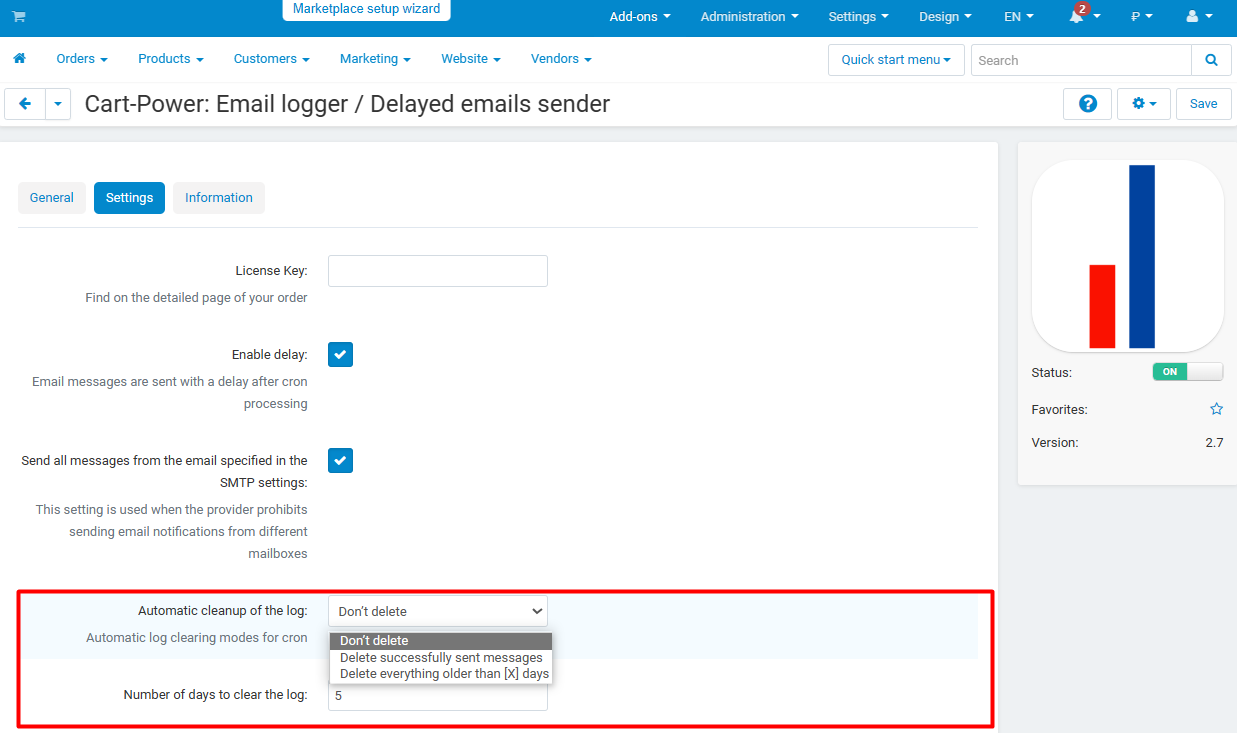This screenshot has height=733, width=1237.
Task: Open the Products menu
Action: tap(171, 59)
